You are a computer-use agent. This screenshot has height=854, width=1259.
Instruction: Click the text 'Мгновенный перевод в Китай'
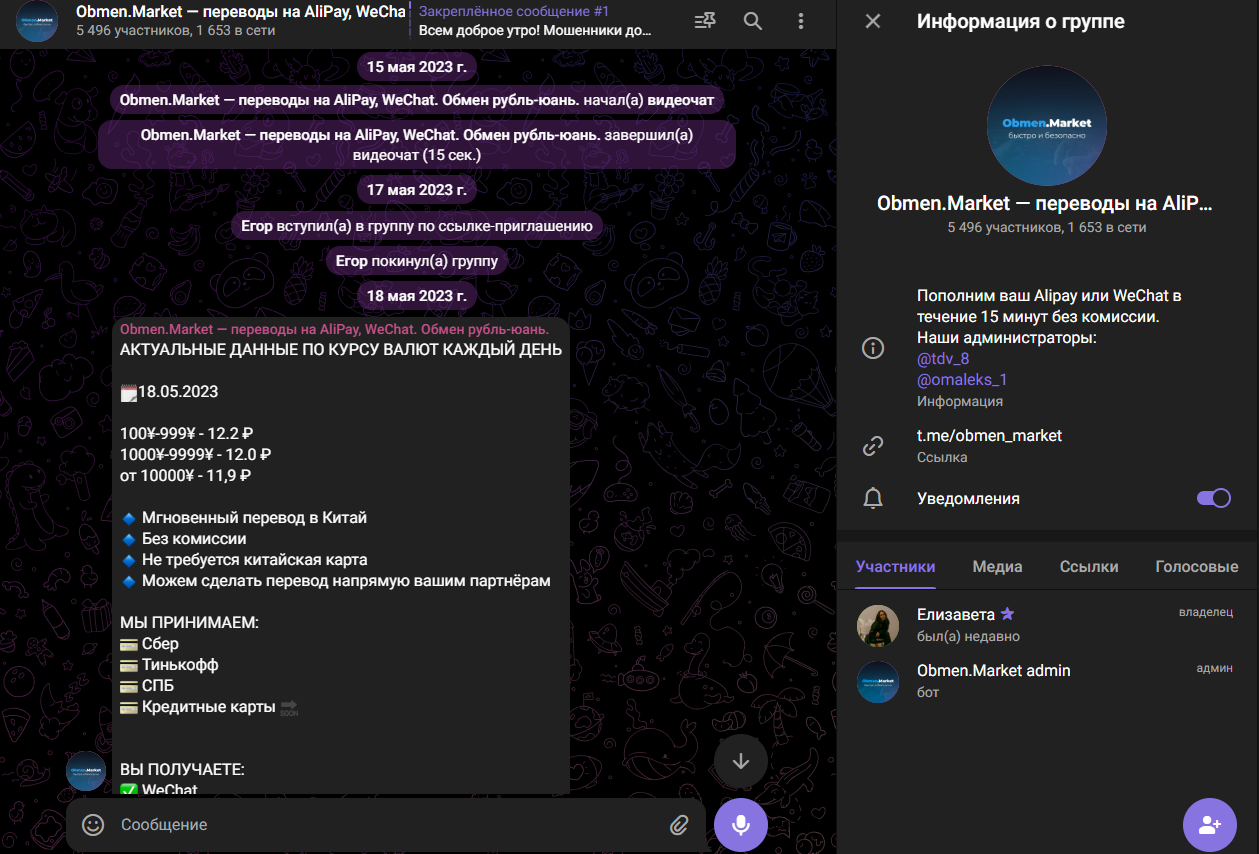tap(254, 518)
